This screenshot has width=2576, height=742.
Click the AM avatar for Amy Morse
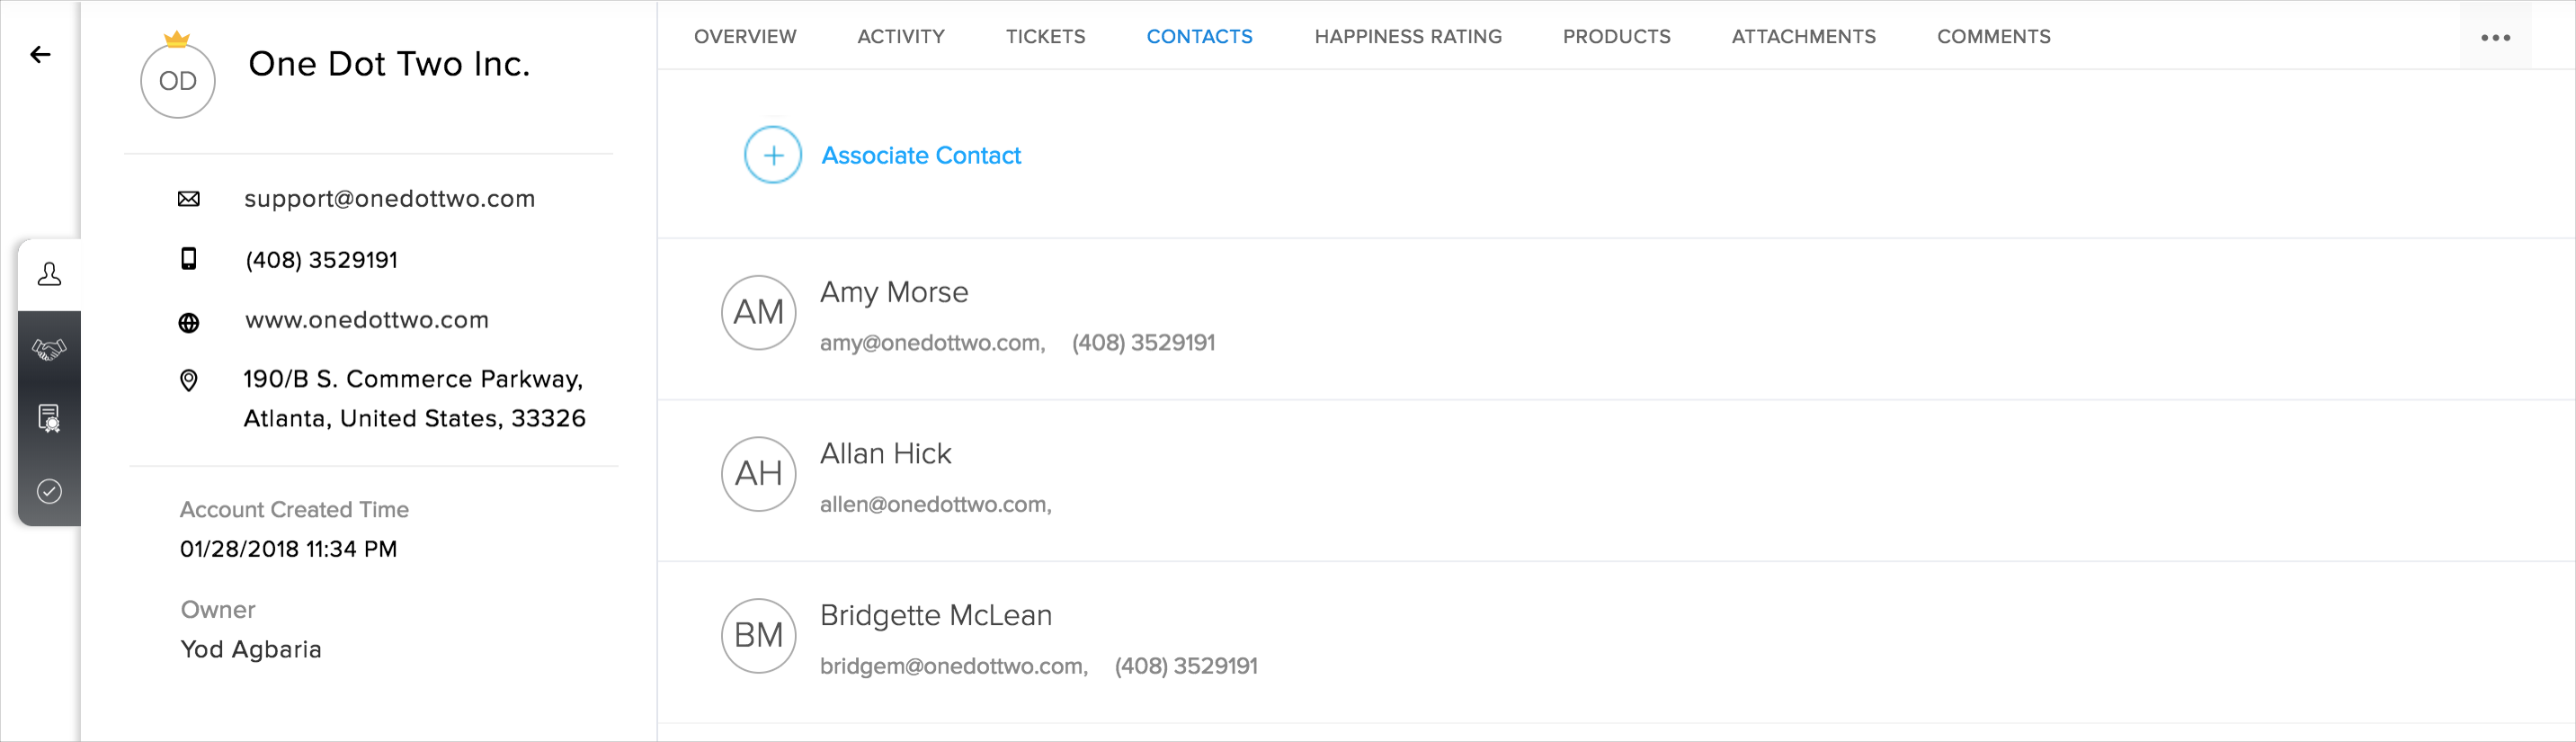click(758, 312)
